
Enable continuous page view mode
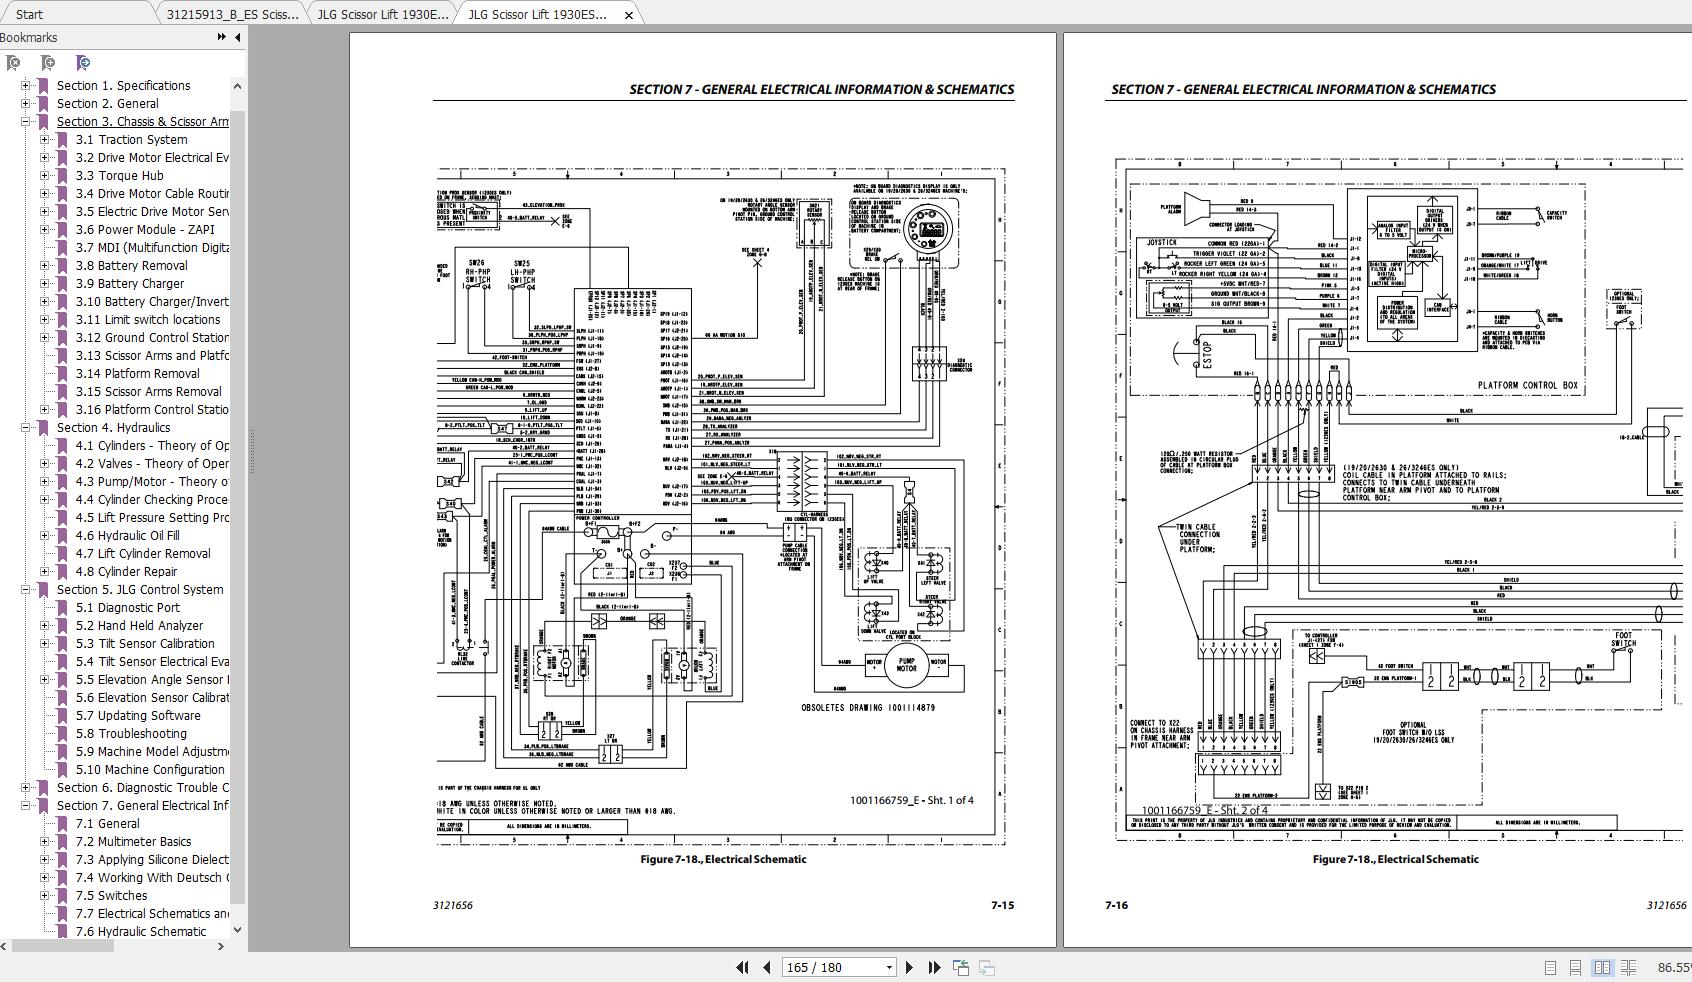tap(1575, 967)
